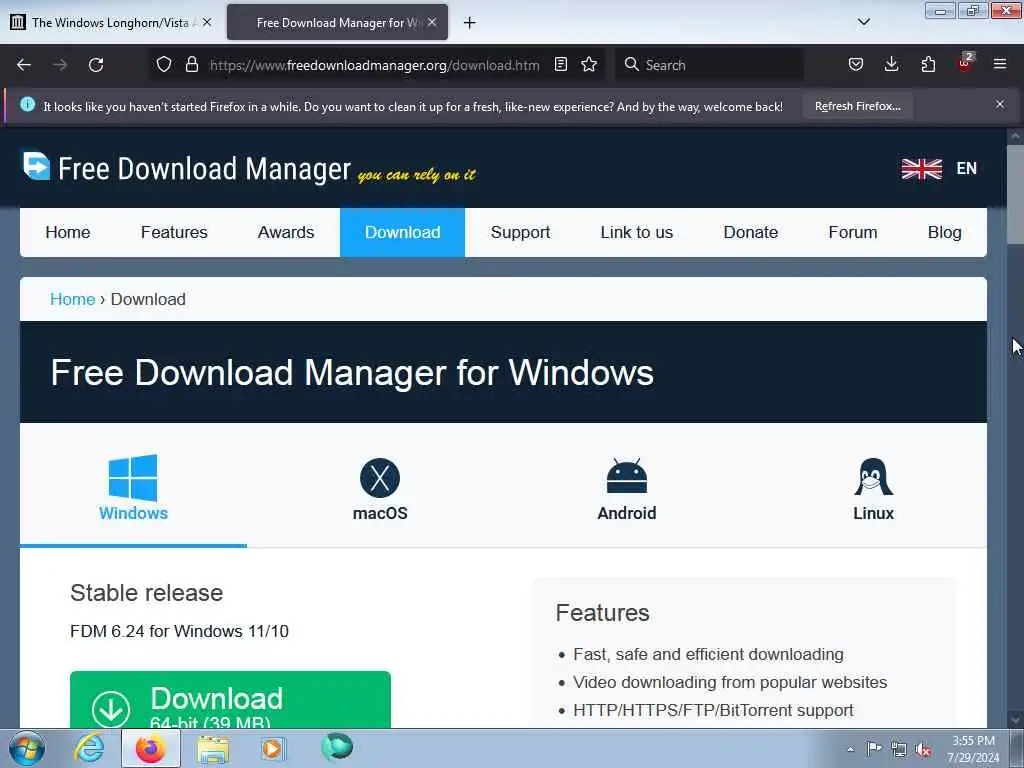The height and width of the screenshot is (768, 1024).
Task: Dismiss the Firefox notification bar
Action: click(1000, 104)
